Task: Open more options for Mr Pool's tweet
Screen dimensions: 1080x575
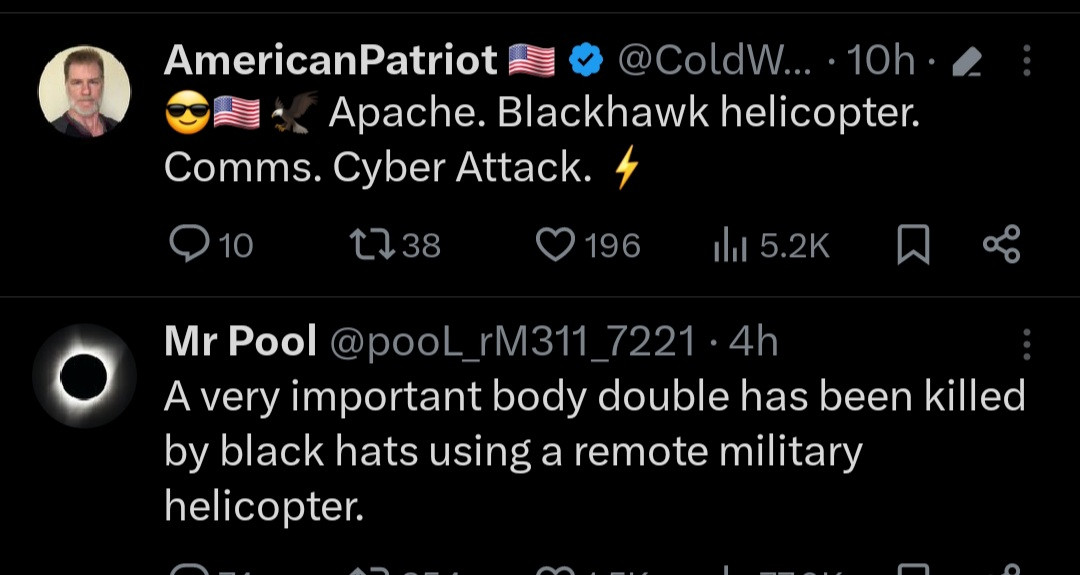Action: tap(1026, 345)
